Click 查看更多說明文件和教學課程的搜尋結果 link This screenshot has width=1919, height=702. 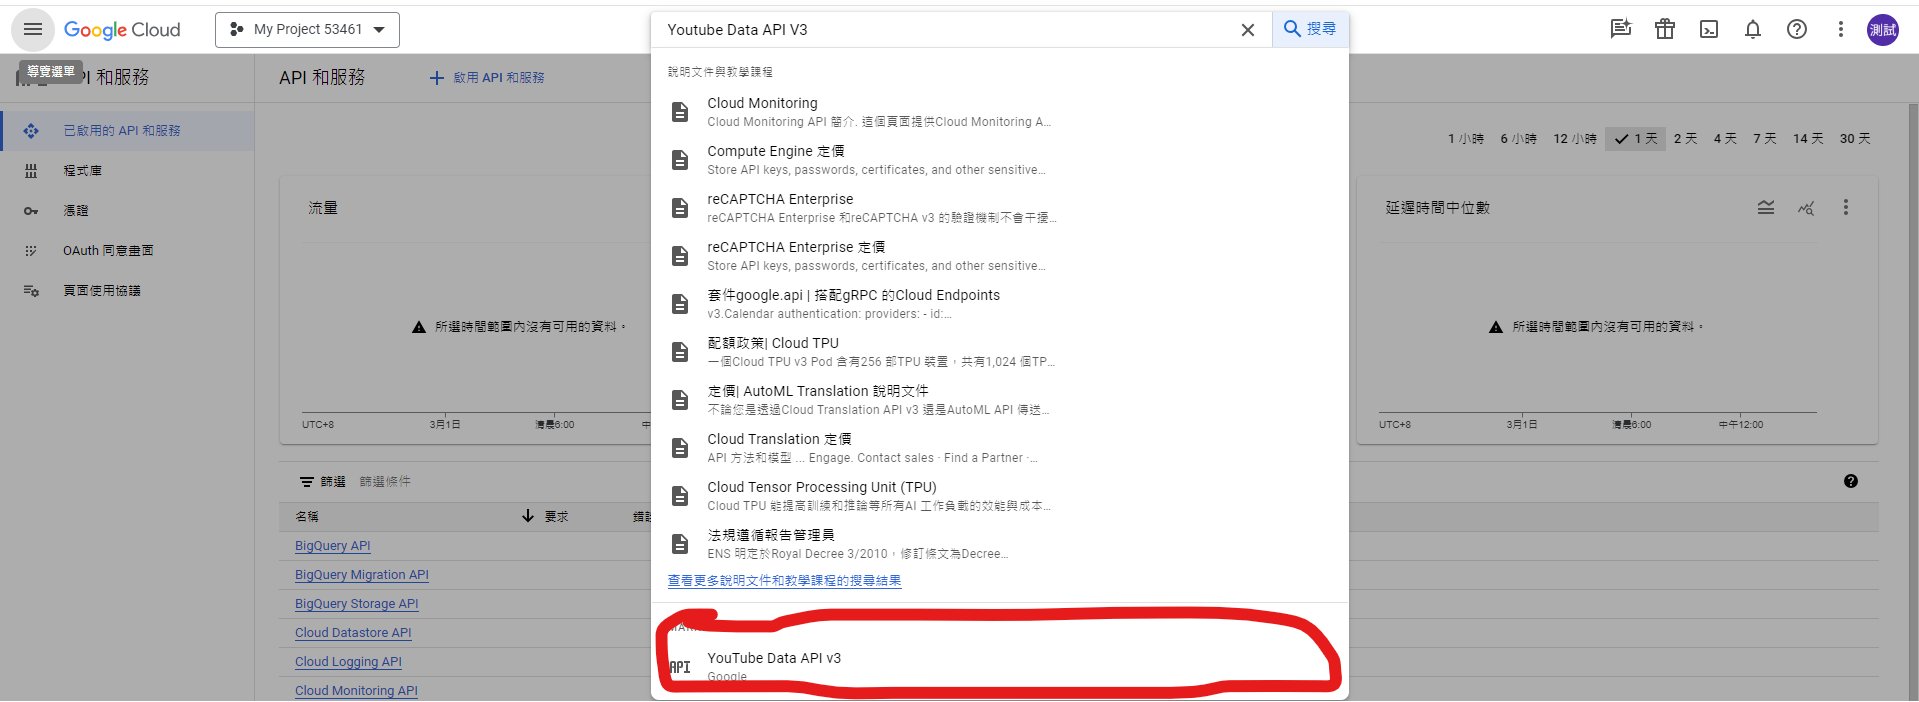pyautogui.click(x=784, y=581)
